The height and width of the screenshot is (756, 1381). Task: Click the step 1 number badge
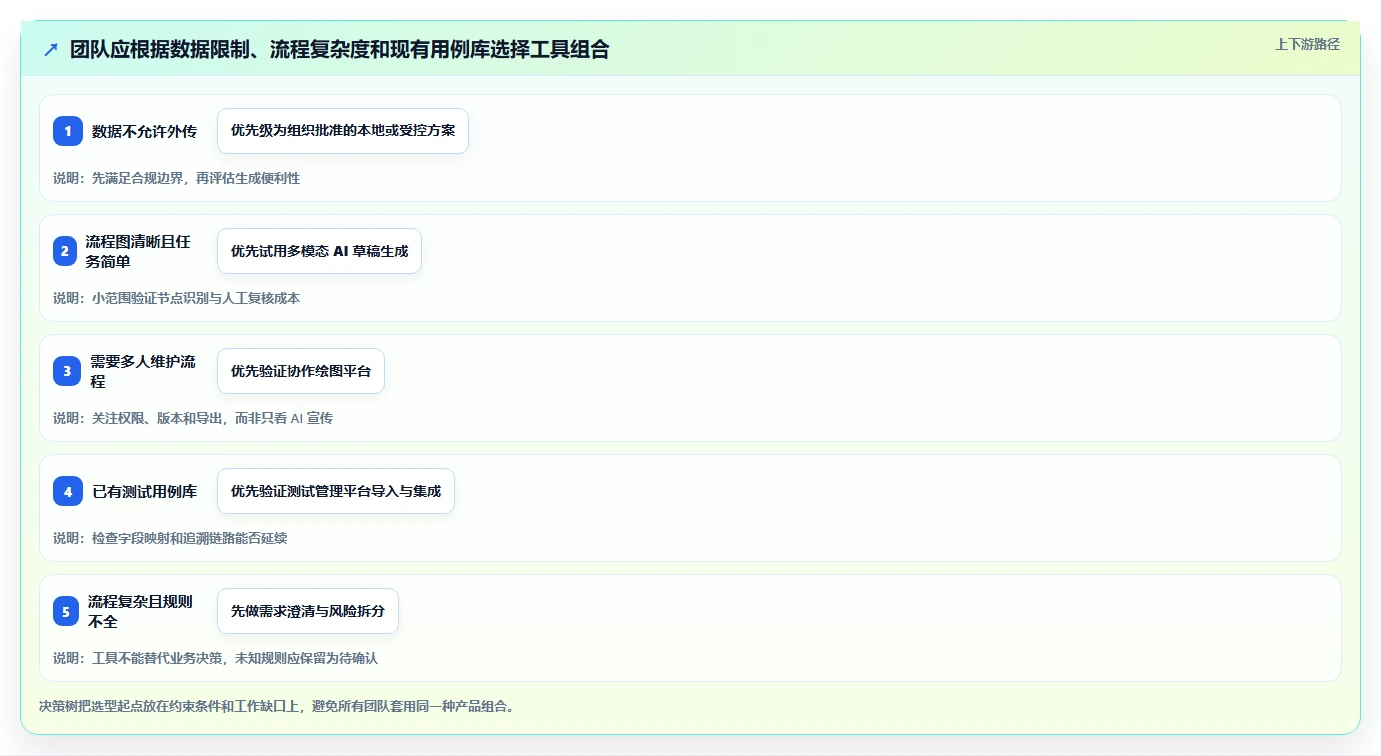[x=68, y=131]
